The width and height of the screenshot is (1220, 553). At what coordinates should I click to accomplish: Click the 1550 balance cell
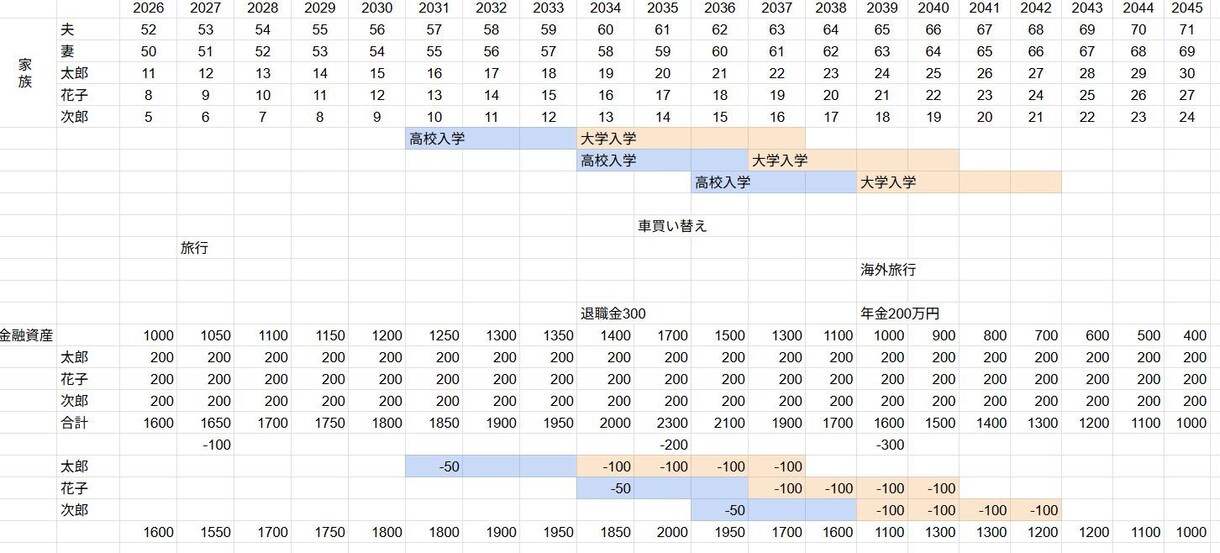[215, 534]
